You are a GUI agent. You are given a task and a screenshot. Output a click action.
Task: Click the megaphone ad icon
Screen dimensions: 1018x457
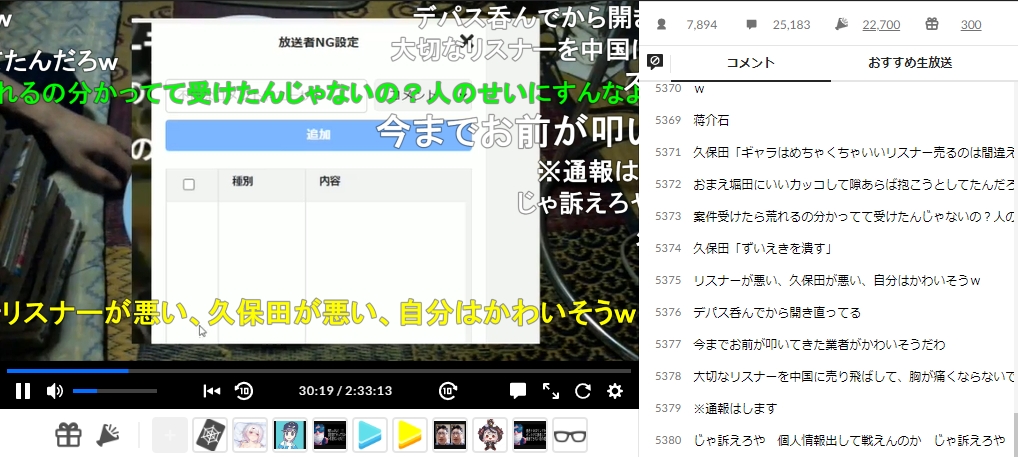click(107, 435)
